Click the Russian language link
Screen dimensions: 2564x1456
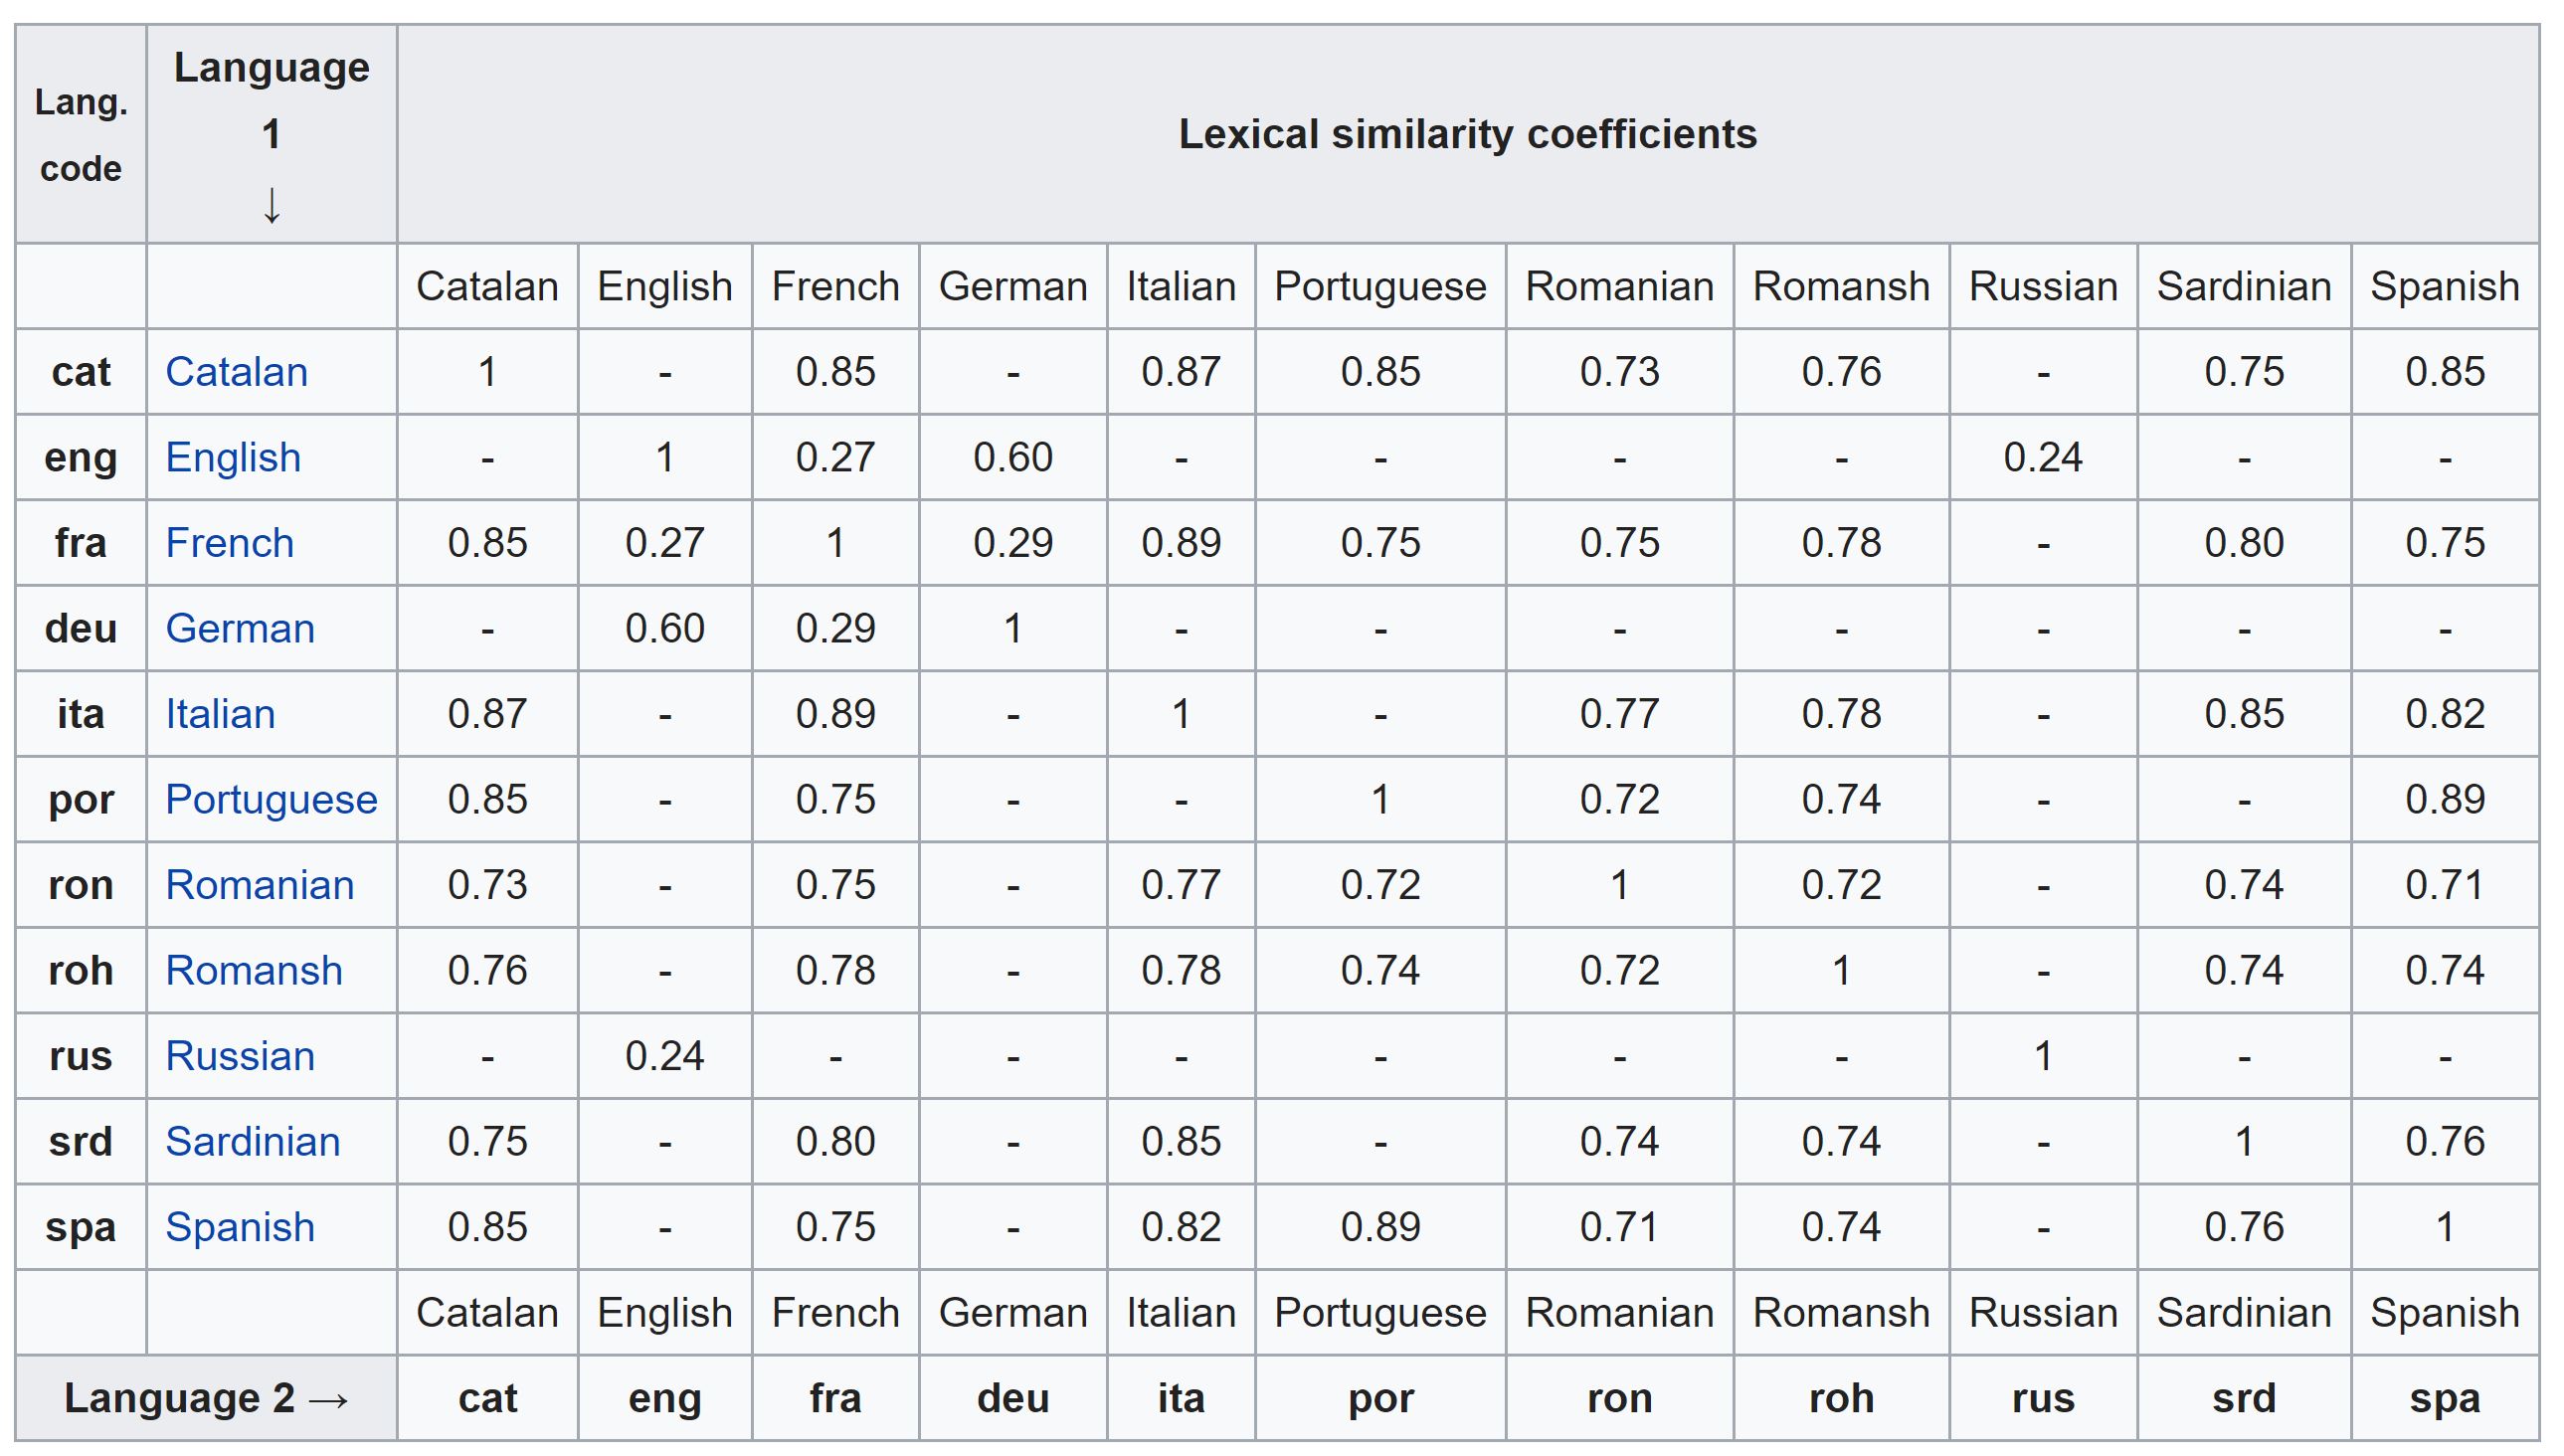(240, 1056)
